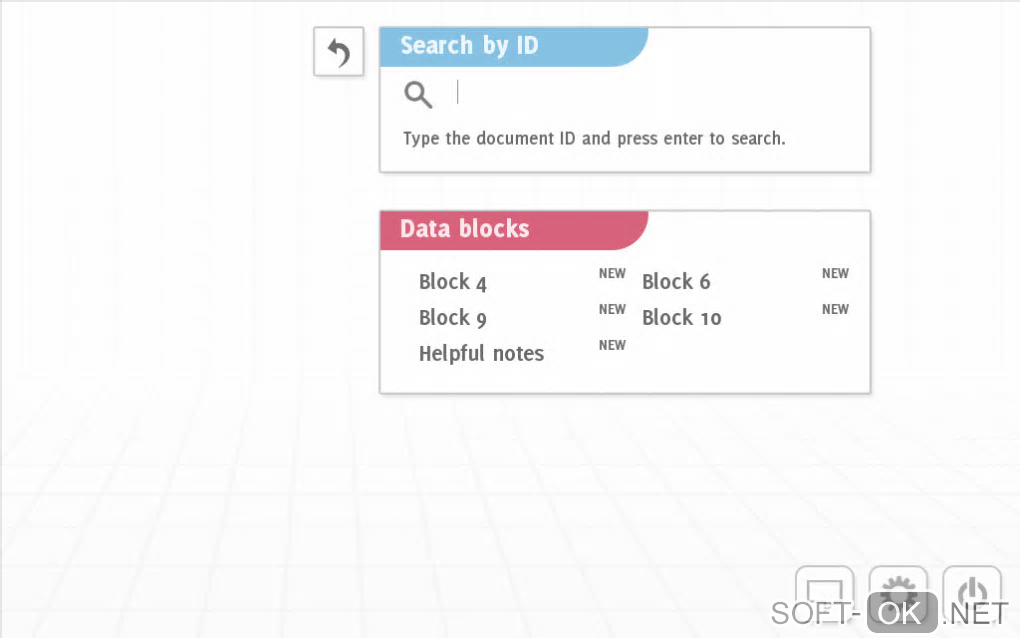Click the magnifying glass search icon
Image resolution: width=1020 pixels, height=638 pixels.
coord(418,95)
